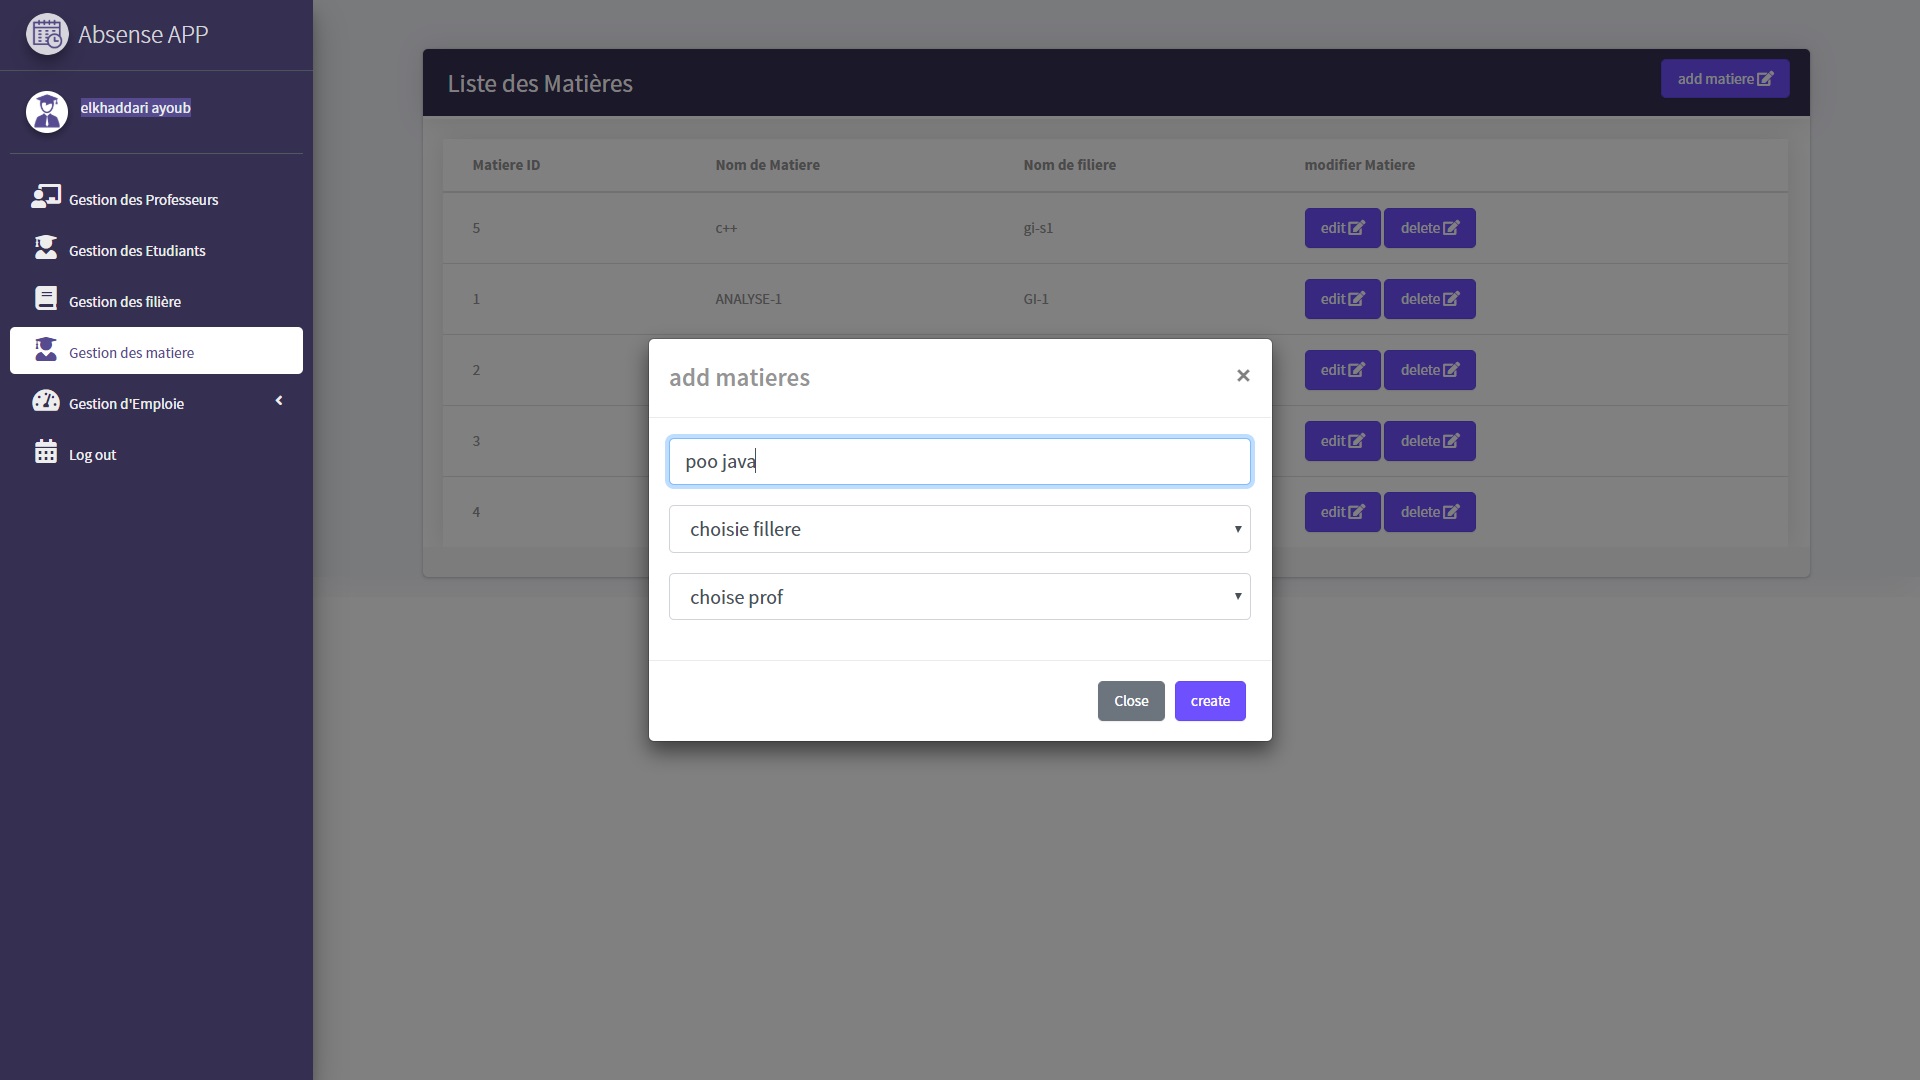This screenshot has width=1920, height=1080.
Task: Open the choisie fillere dropdown
Action: click(x=959, y=529)
